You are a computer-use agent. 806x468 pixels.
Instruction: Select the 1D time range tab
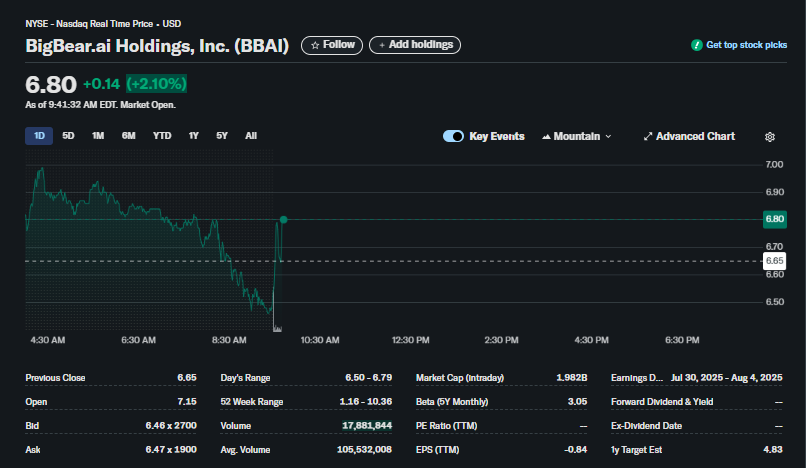(39, 136)
